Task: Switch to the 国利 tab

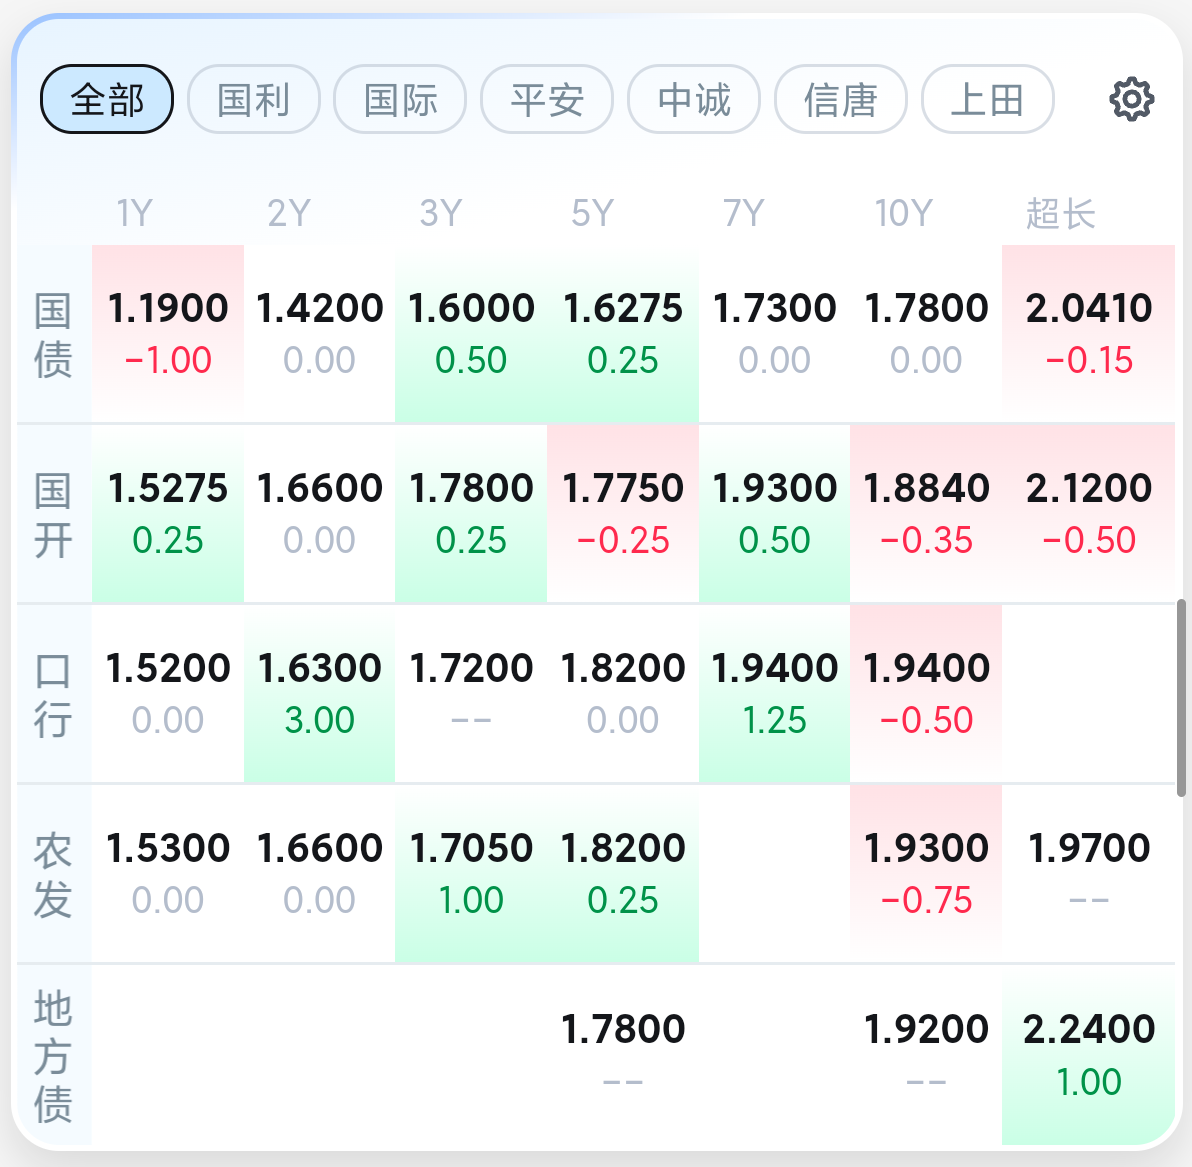Action: pos(253,99)
